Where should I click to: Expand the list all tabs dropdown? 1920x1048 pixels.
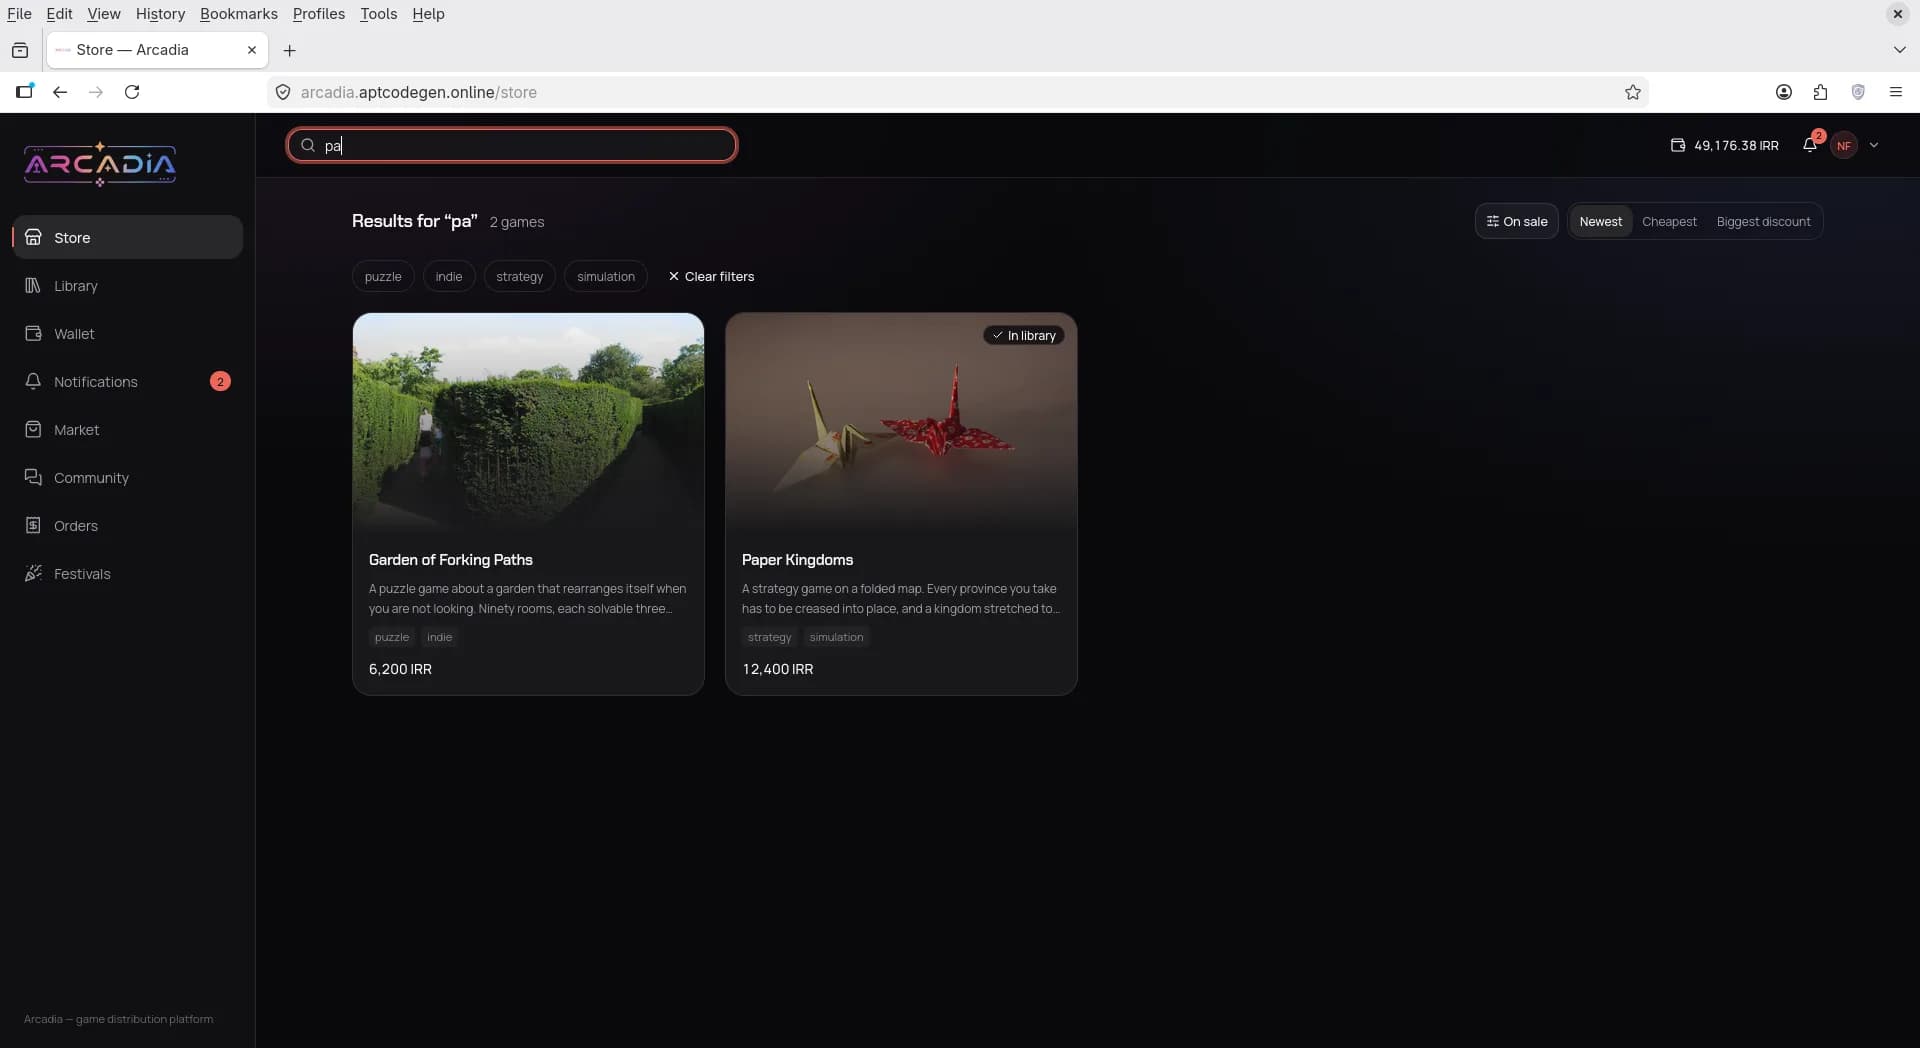coord(1899,50)
